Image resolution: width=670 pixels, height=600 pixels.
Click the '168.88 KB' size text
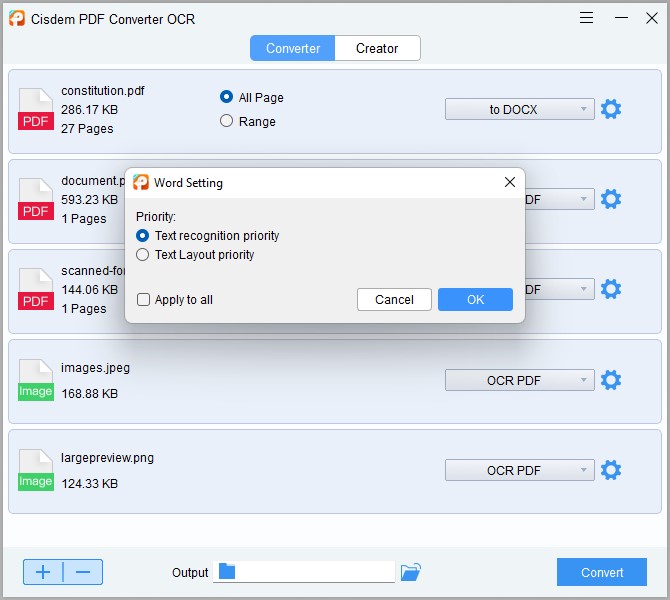click(89, 394)
